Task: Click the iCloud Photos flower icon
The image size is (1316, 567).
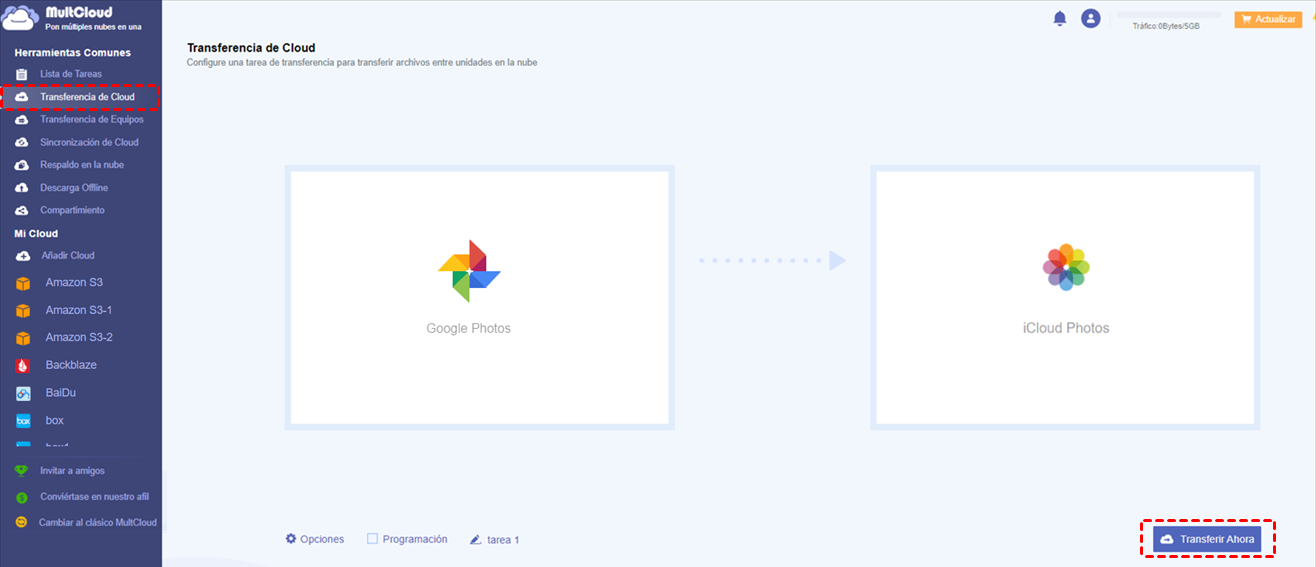Action: [x=1066, y=267]
